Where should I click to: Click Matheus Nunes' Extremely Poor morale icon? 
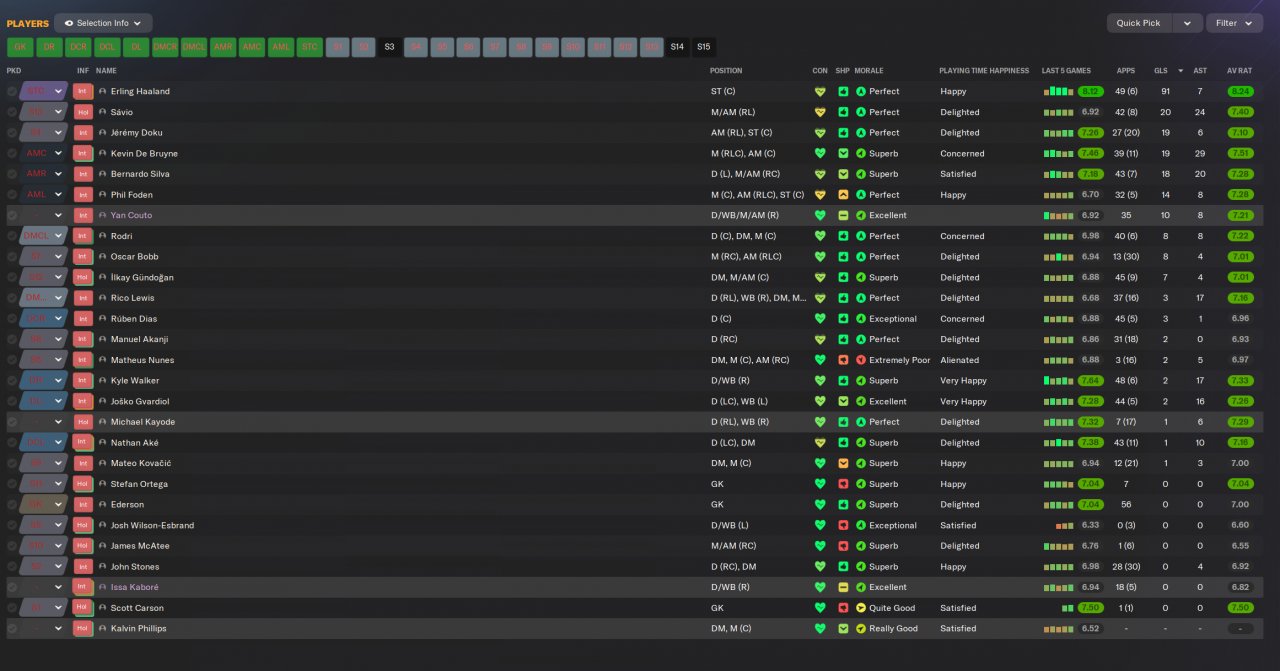(861, 360)
